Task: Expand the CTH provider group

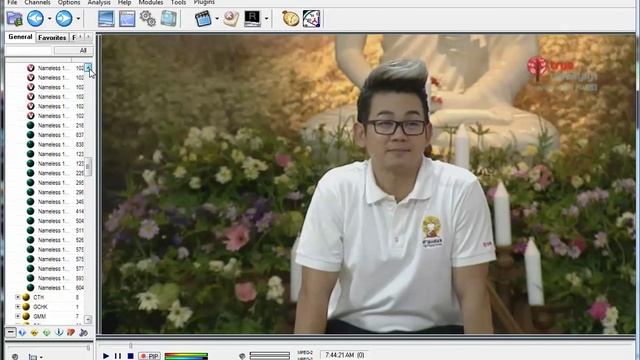Action: 18,297
